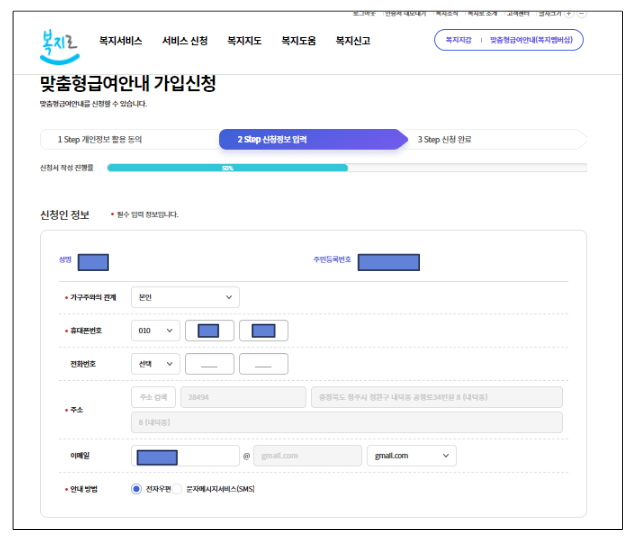Viewport: 631px width, 537px height.
Task: Increase font size with plus icon
Action: tap(568, 14)
